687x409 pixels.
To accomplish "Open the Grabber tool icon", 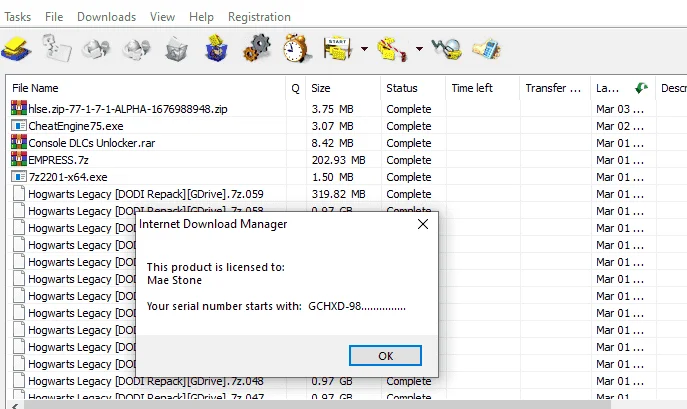I will tap(446, 49).
